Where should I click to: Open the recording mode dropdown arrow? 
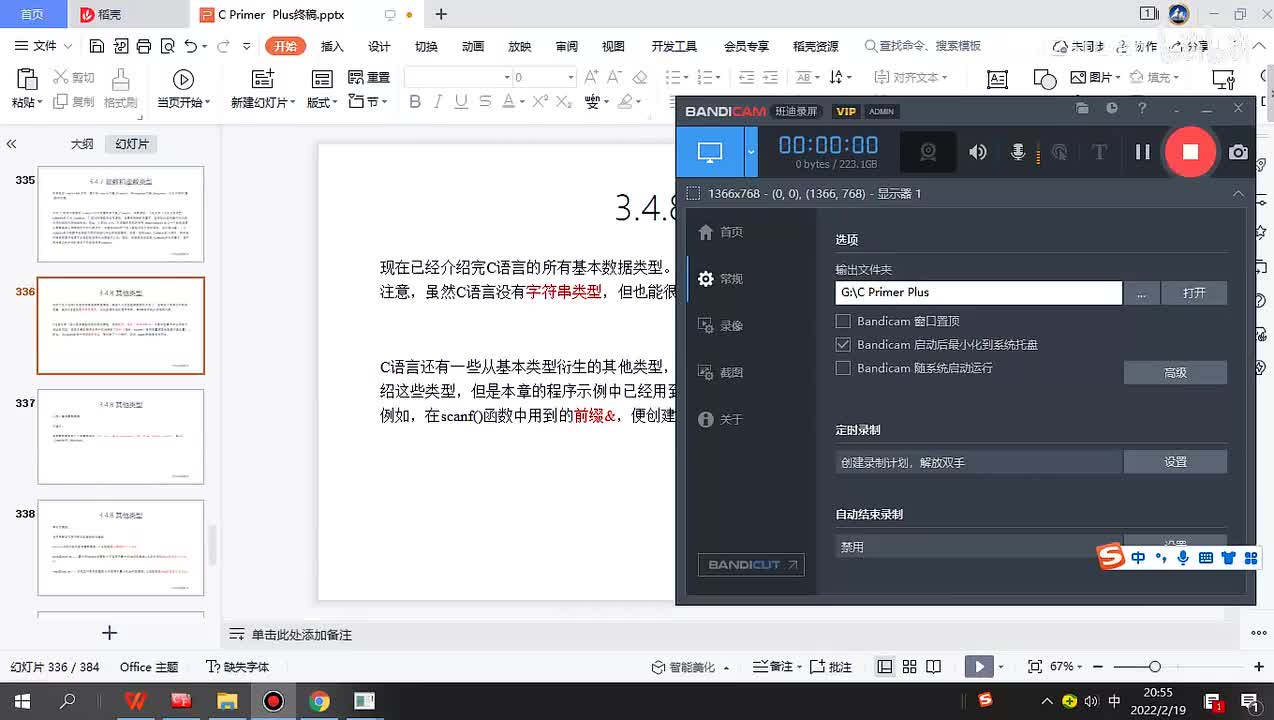pyautogui.click(x=752, y=152)
